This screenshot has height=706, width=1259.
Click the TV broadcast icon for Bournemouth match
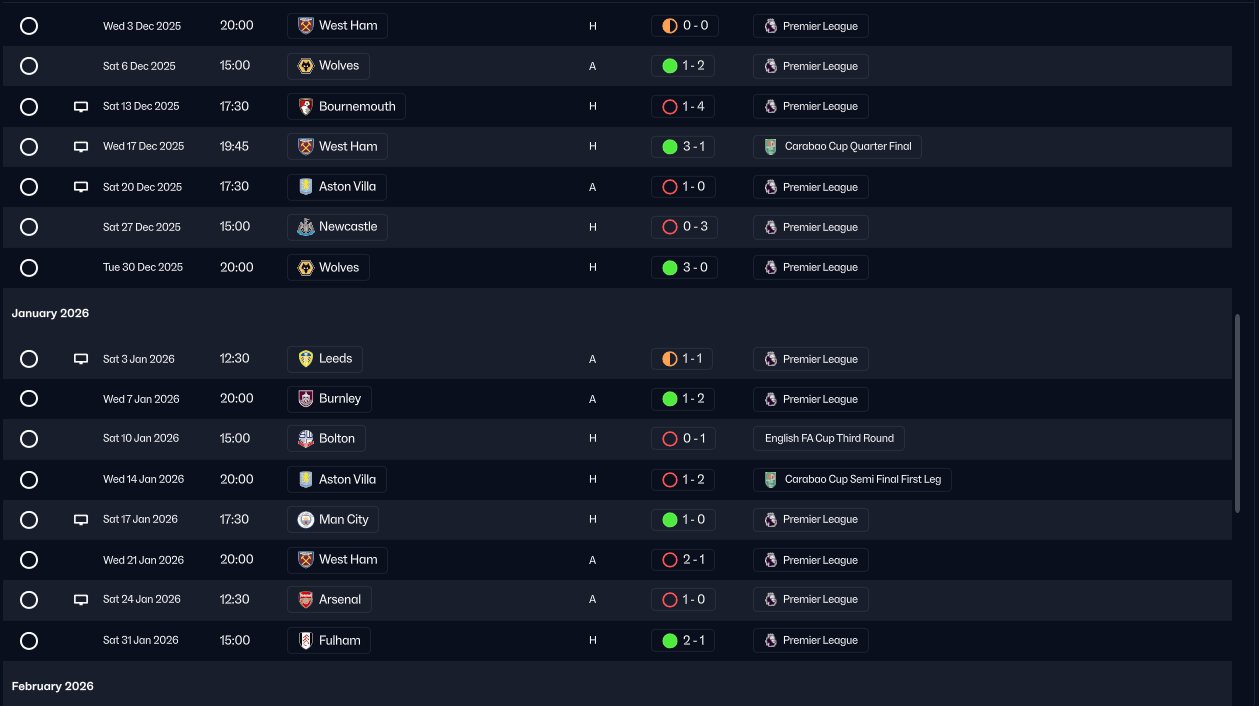point(81,106)
